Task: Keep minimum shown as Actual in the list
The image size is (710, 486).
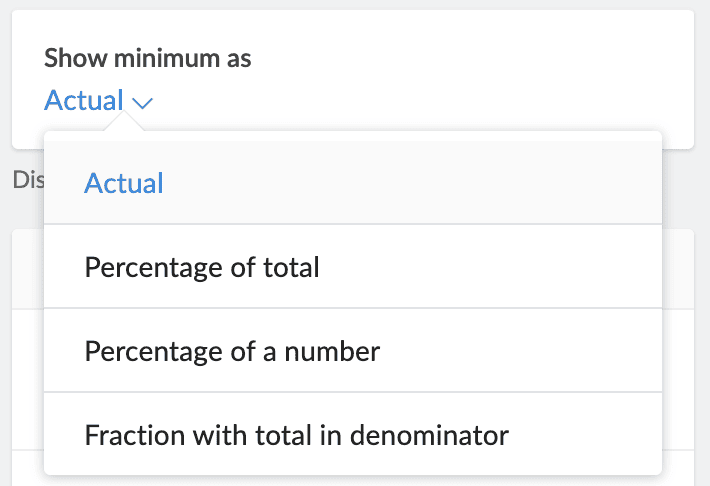Action: pos(124,183)
